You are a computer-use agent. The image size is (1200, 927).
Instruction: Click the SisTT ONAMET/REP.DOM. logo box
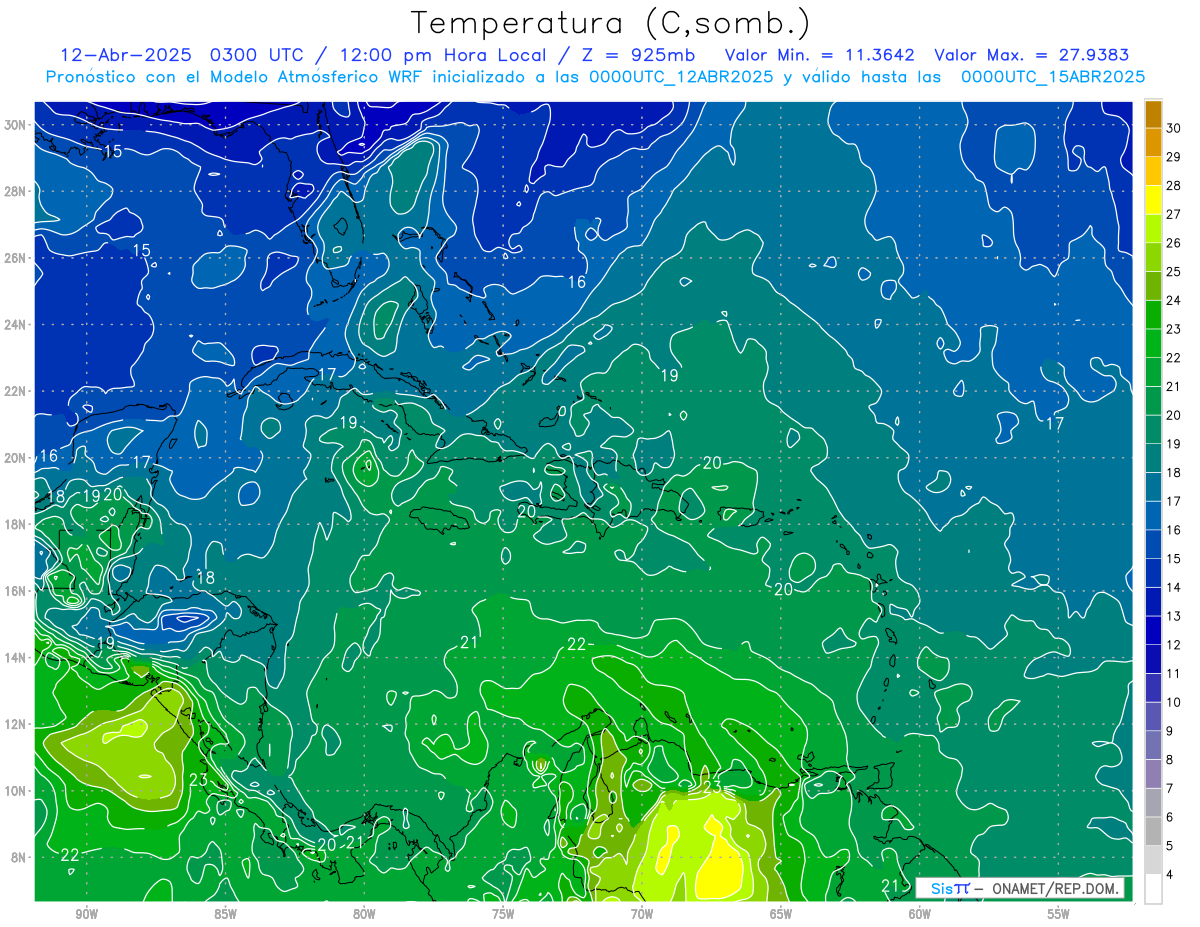click(1019, 888)
